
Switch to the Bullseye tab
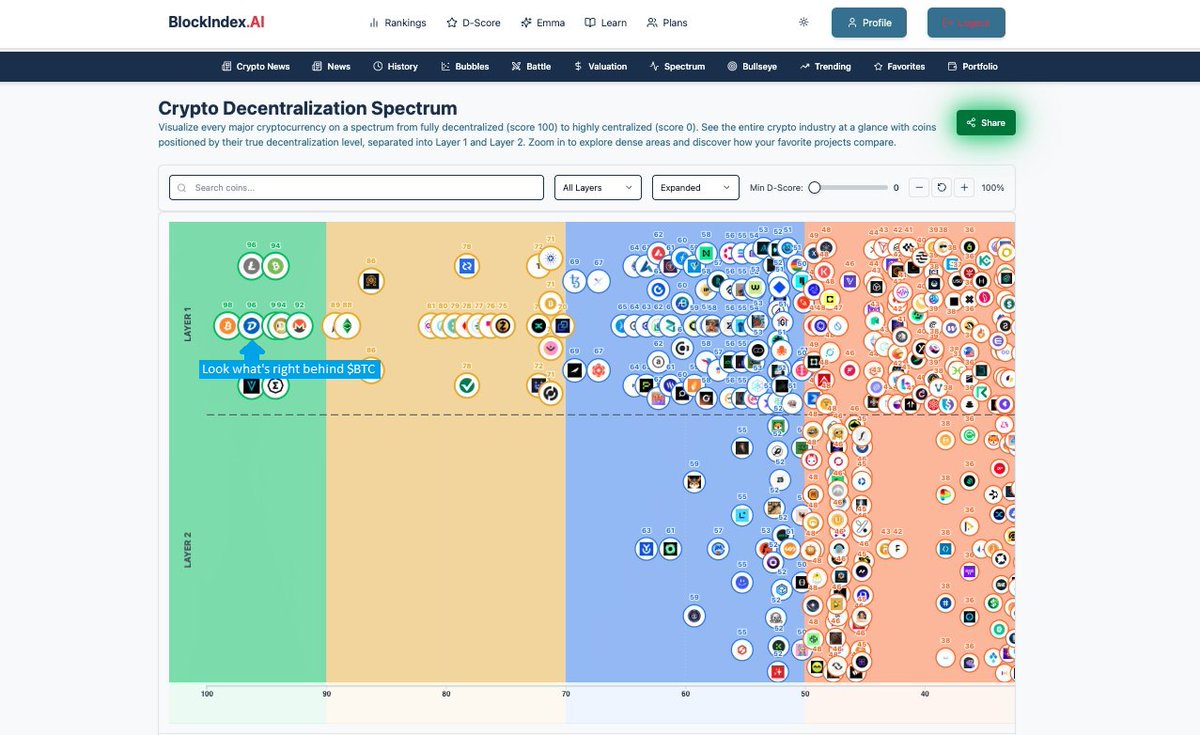(x=752, y=66)
